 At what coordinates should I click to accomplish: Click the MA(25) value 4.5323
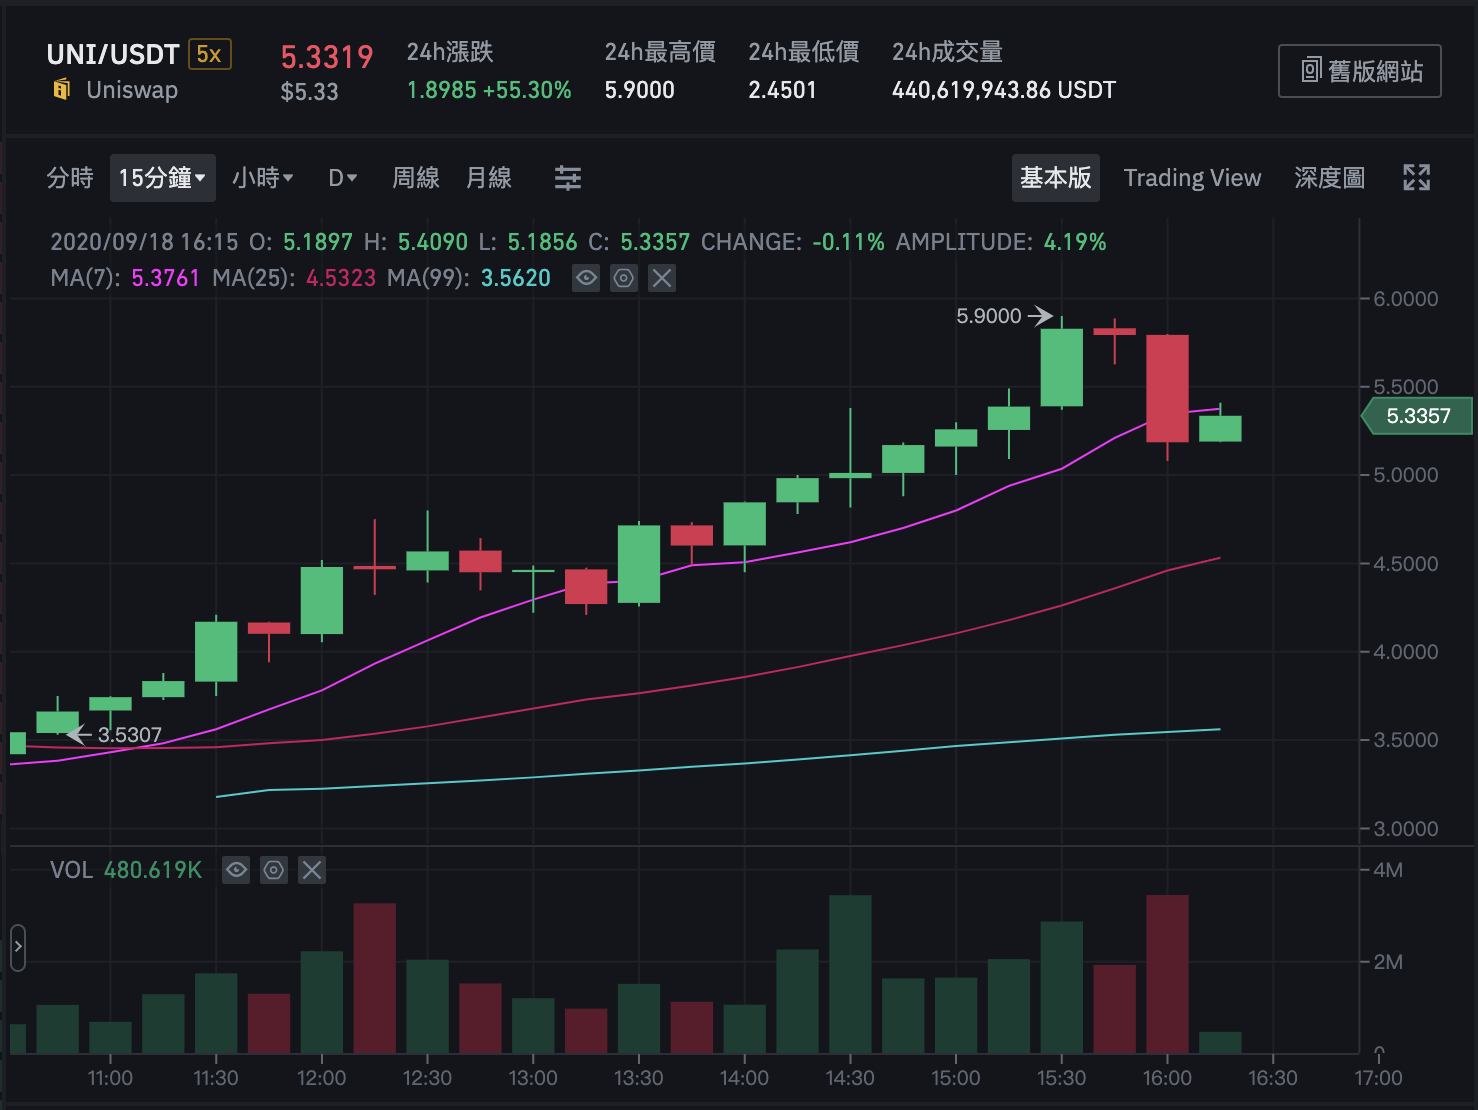tap(341, 278)
